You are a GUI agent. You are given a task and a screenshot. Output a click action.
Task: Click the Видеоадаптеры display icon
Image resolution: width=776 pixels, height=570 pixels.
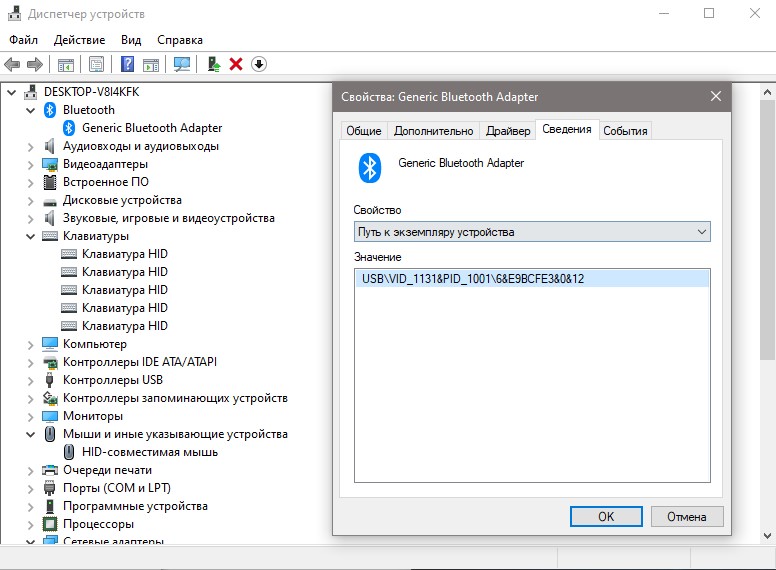(50, 164)
